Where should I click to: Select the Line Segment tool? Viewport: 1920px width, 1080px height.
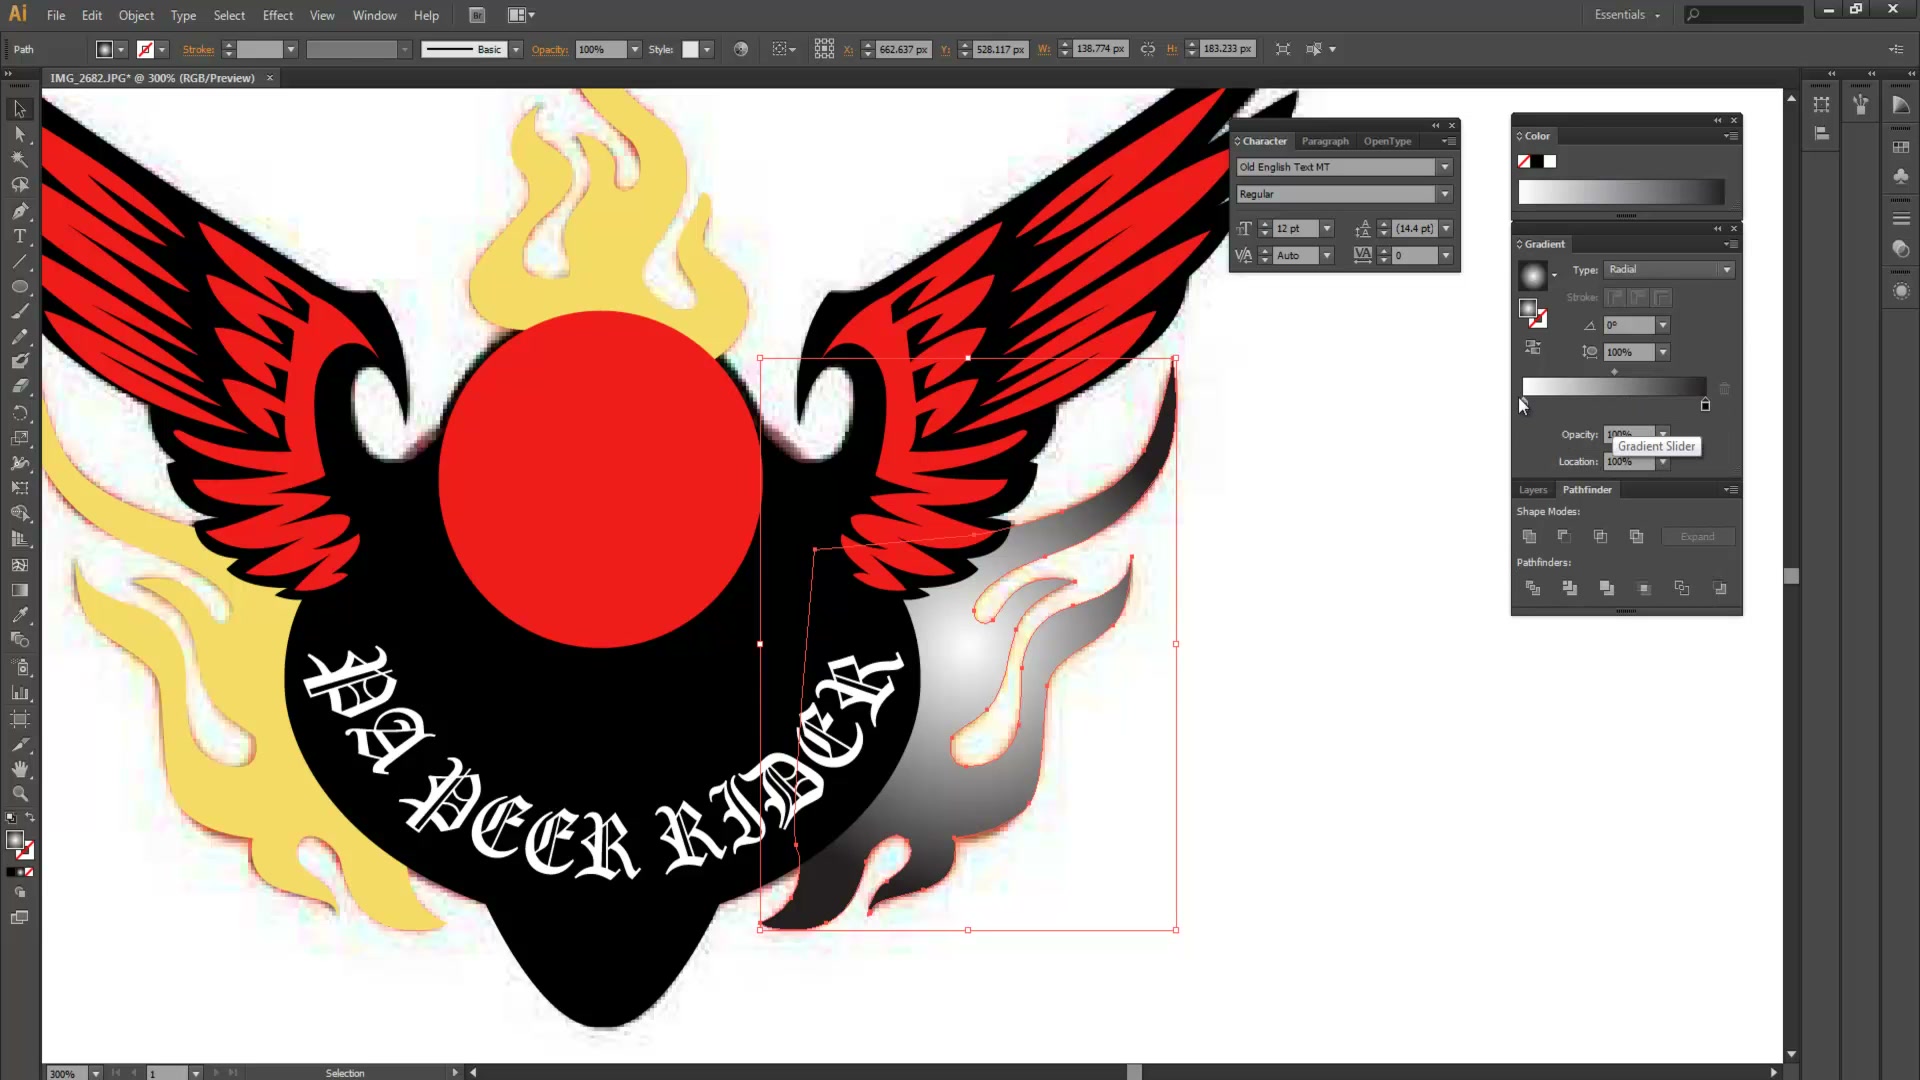point(19,261)
